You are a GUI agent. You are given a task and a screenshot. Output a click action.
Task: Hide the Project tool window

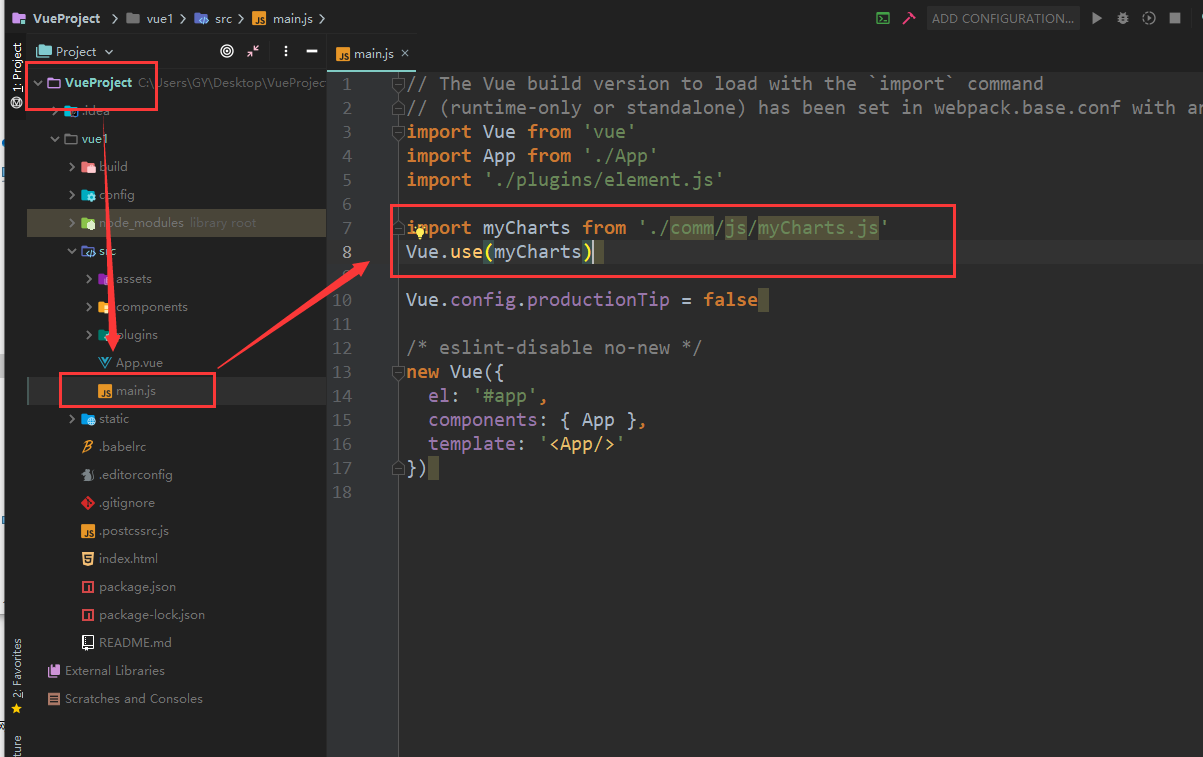pyautogui.click(x=312, y=51)
